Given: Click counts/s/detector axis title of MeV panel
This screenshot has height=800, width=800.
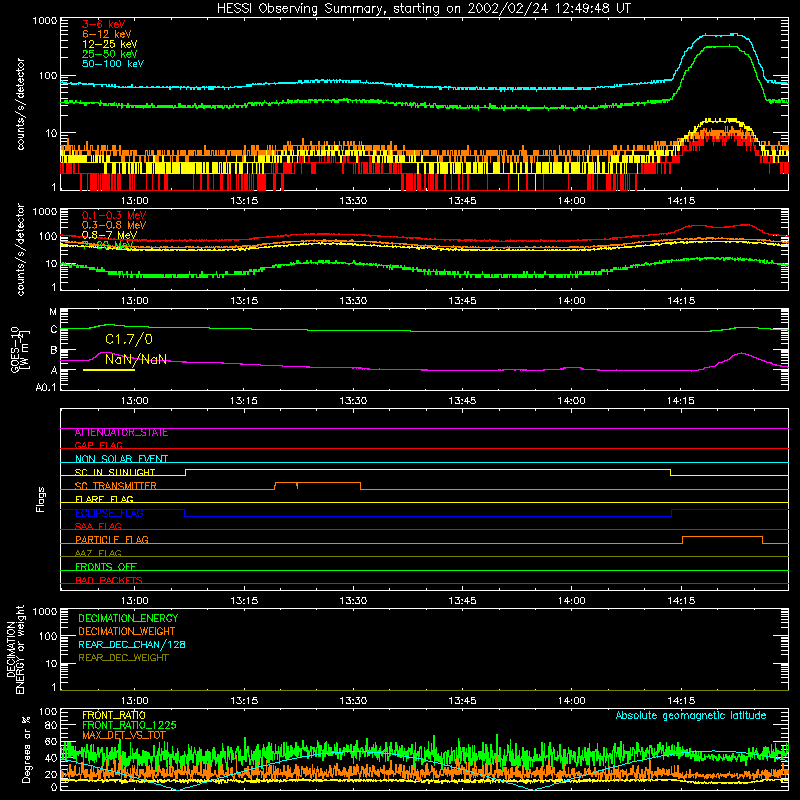Looking at the screenshot, I should click(x=21, y=249).
